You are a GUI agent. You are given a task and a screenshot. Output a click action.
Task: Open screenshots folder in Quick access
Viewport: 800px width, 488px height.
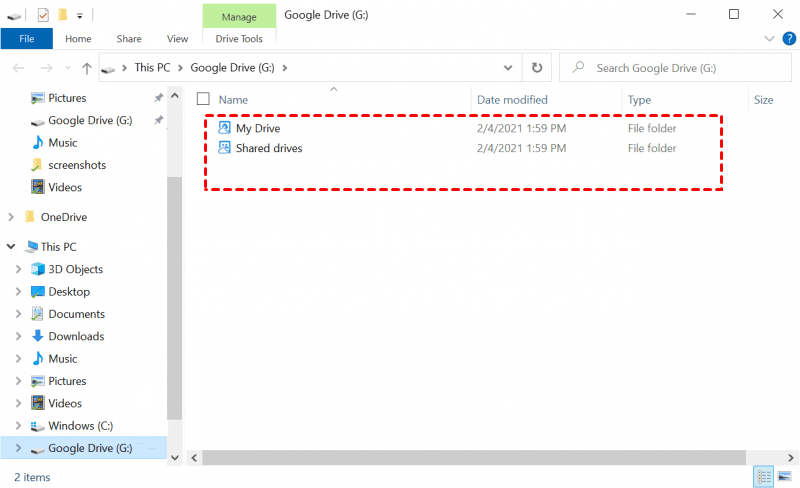(77, 165)
